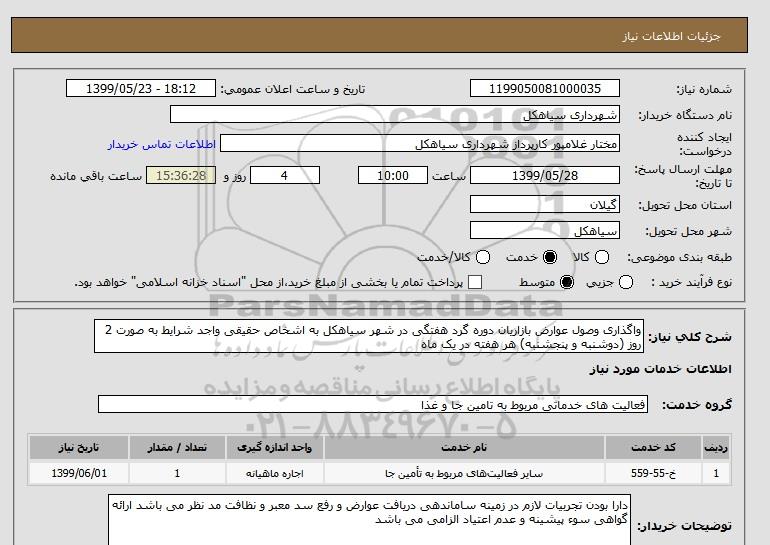The image size is (770, 545).
Task: Click the service code cell خ-55-559
Action: (653, 473)
